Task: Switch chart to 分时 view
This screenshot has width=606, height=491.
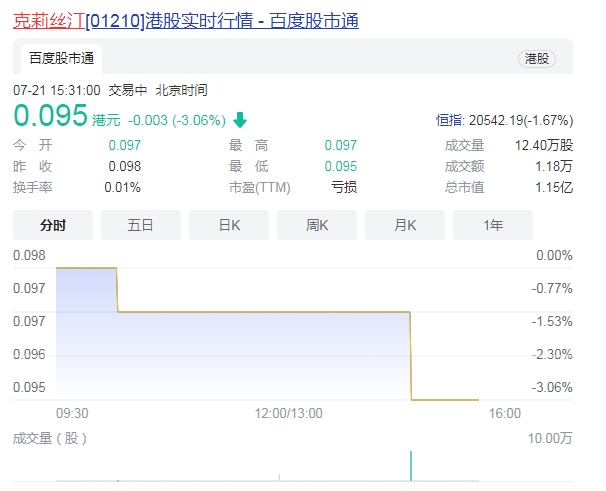Action: click(x=53, y=225)
